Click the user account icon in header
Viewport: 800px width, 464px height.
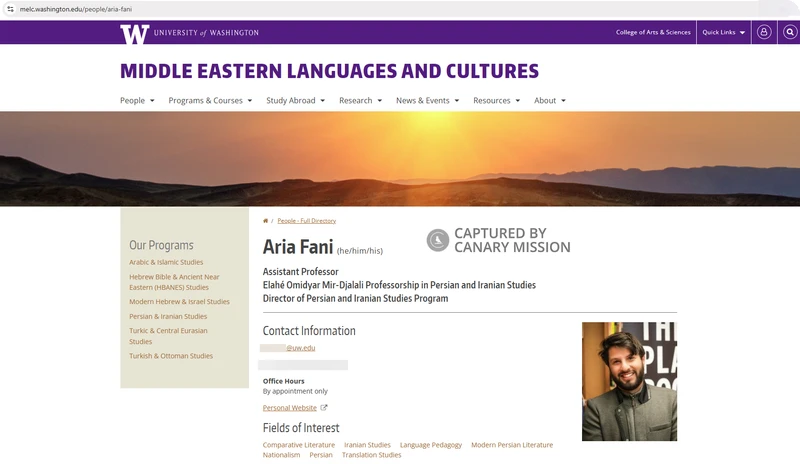(x=764, y=32)
